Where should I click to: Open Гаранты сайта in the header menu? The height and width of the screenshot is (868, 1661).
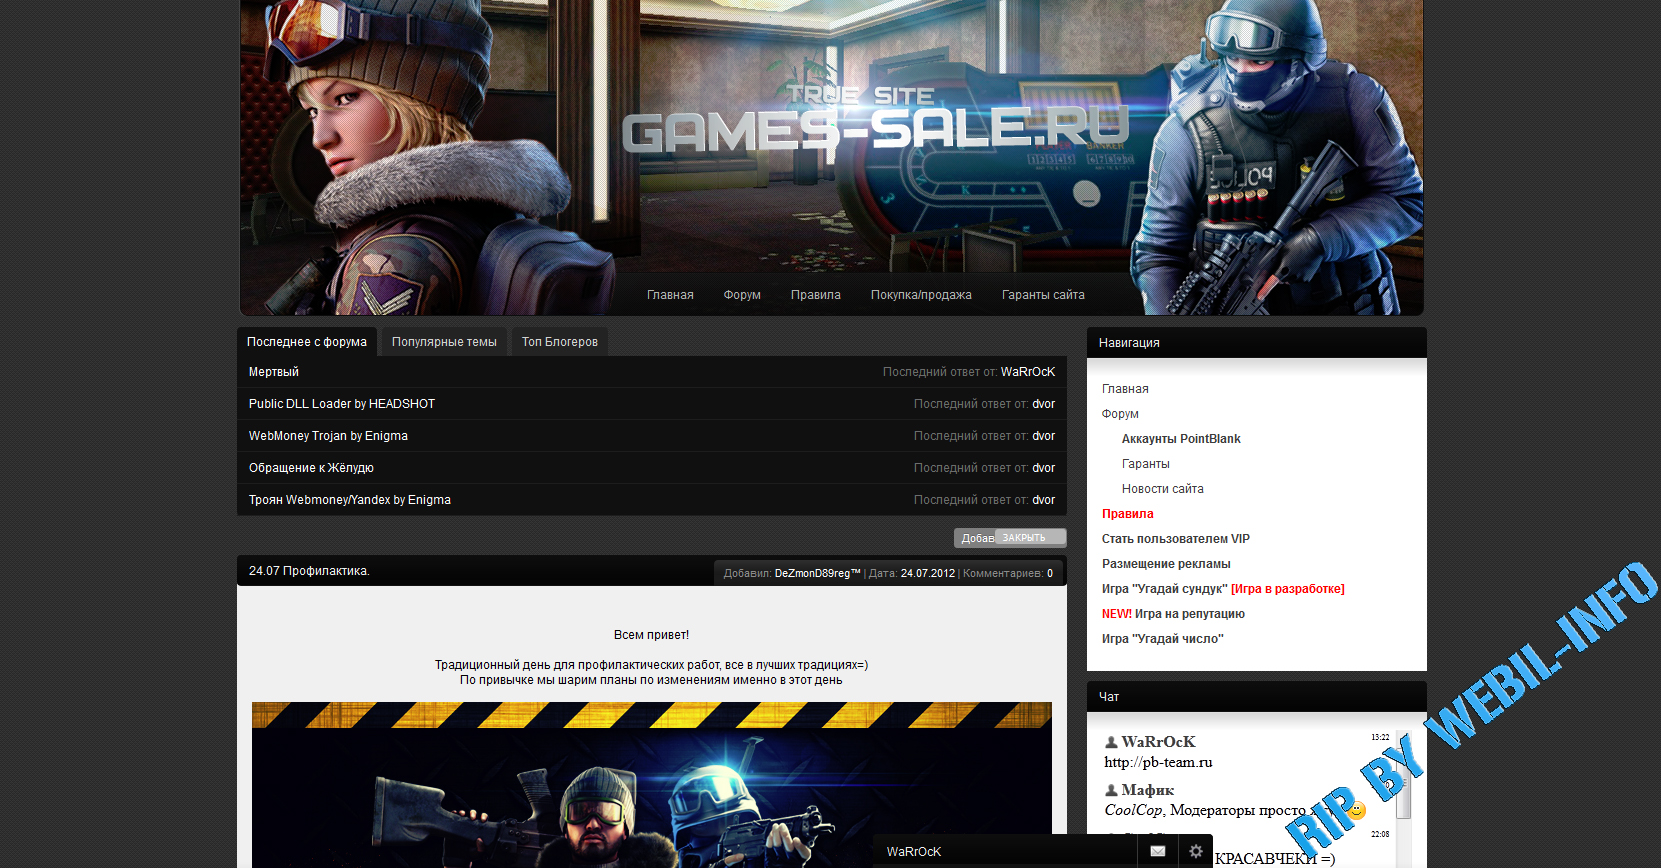click(1043, 295)
